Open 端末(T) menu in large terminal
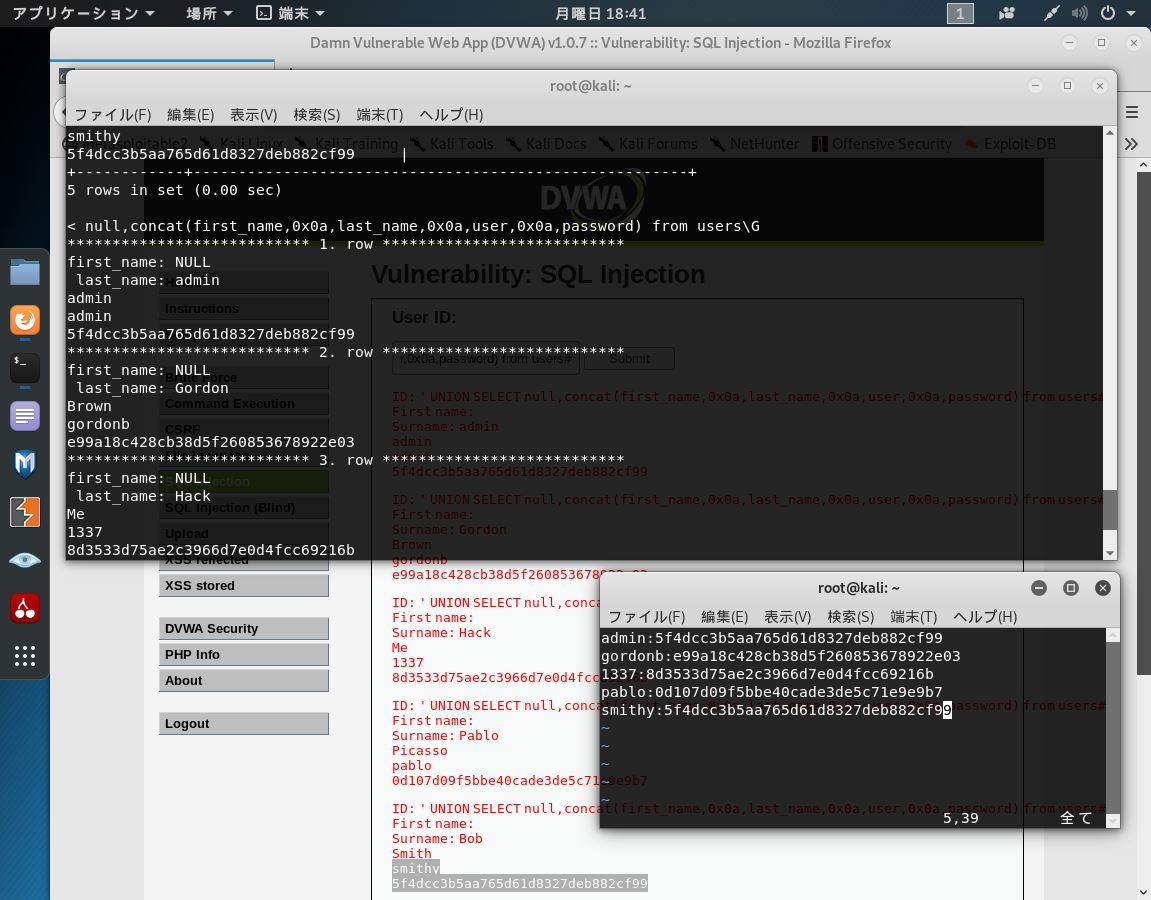 (380, 115)
